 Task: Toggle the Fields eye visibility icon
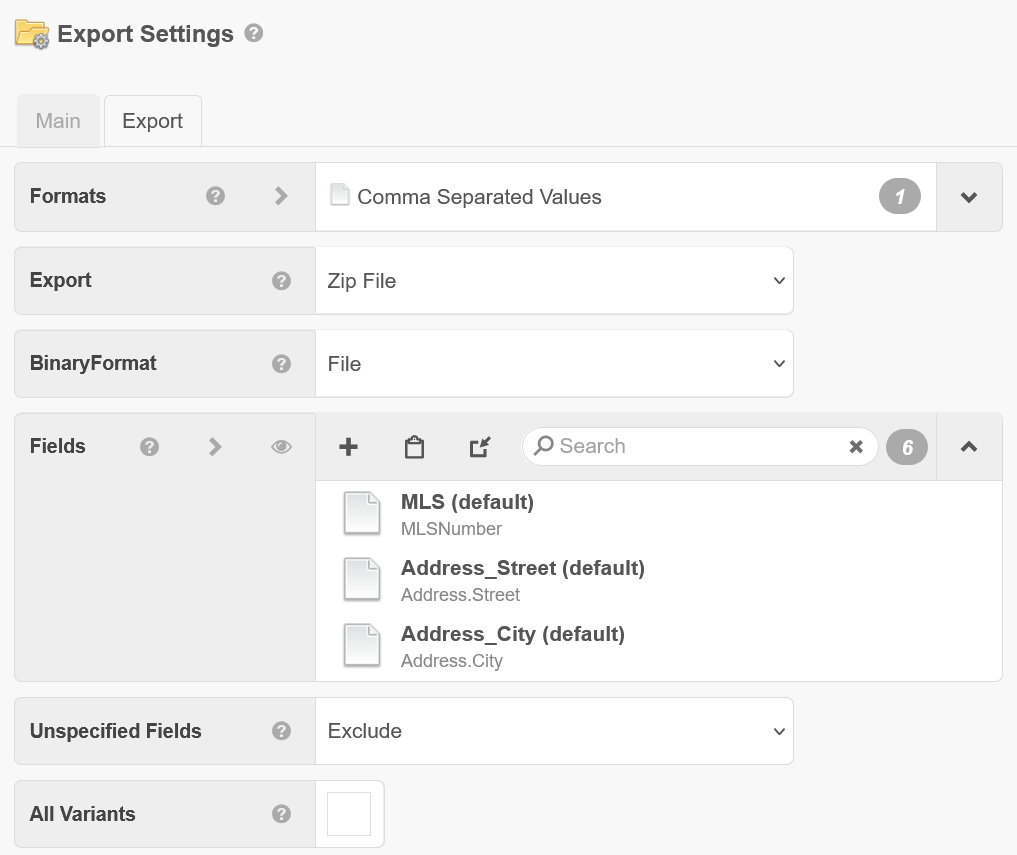281,446
